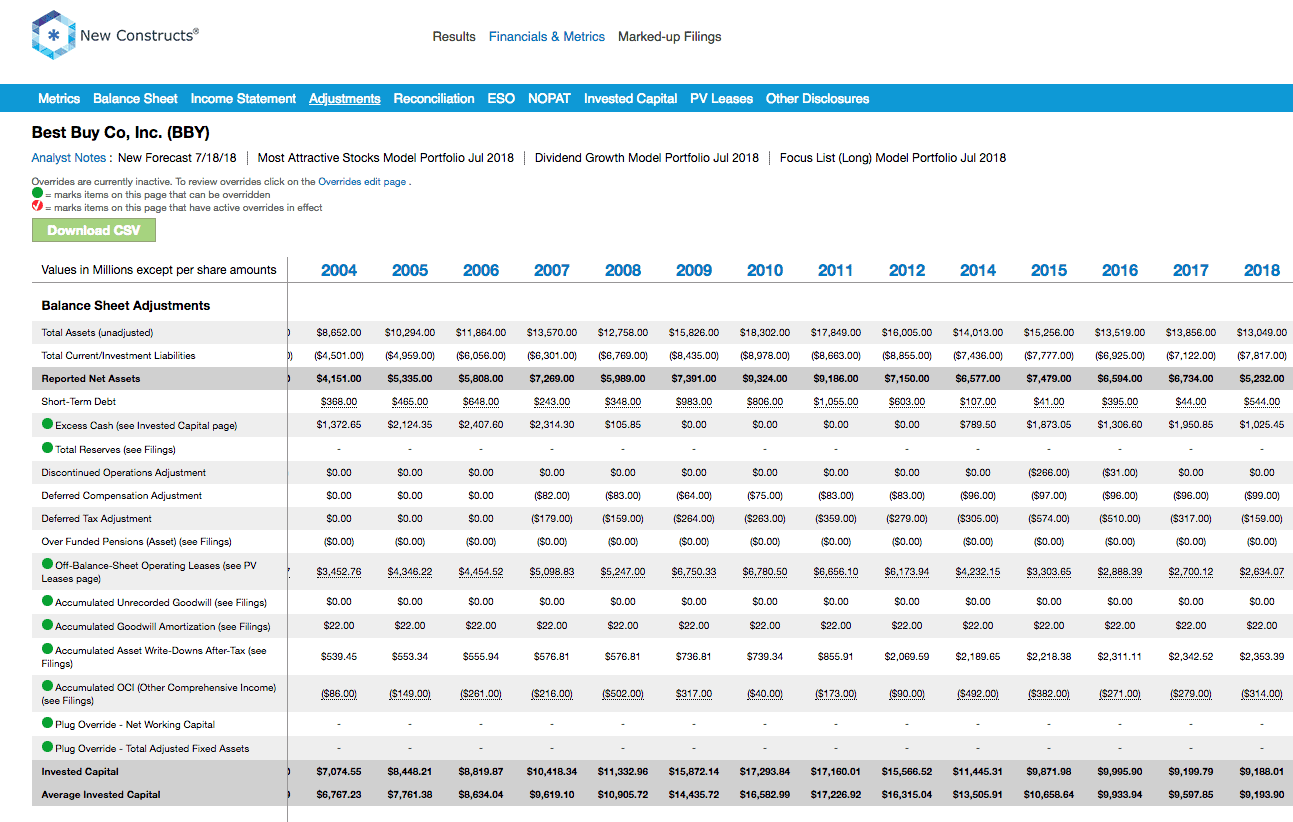Switch to Income Statement section
Screen dimensions: 1293x822
click(243, 98)
